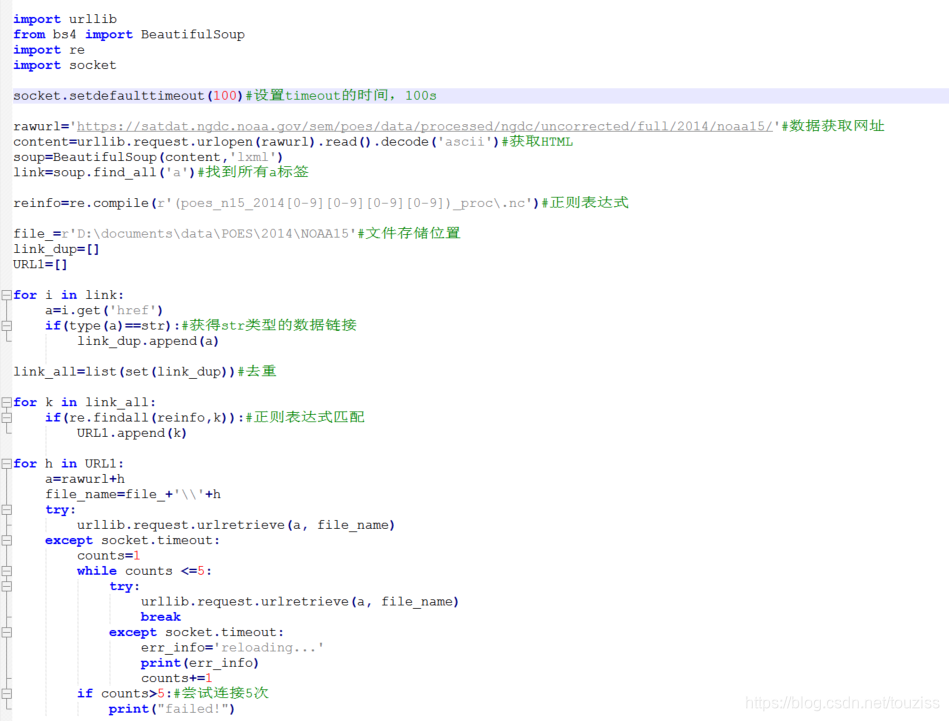
Task: Collapse the outer 'try:' block fold marker
Action: [6, 510]
